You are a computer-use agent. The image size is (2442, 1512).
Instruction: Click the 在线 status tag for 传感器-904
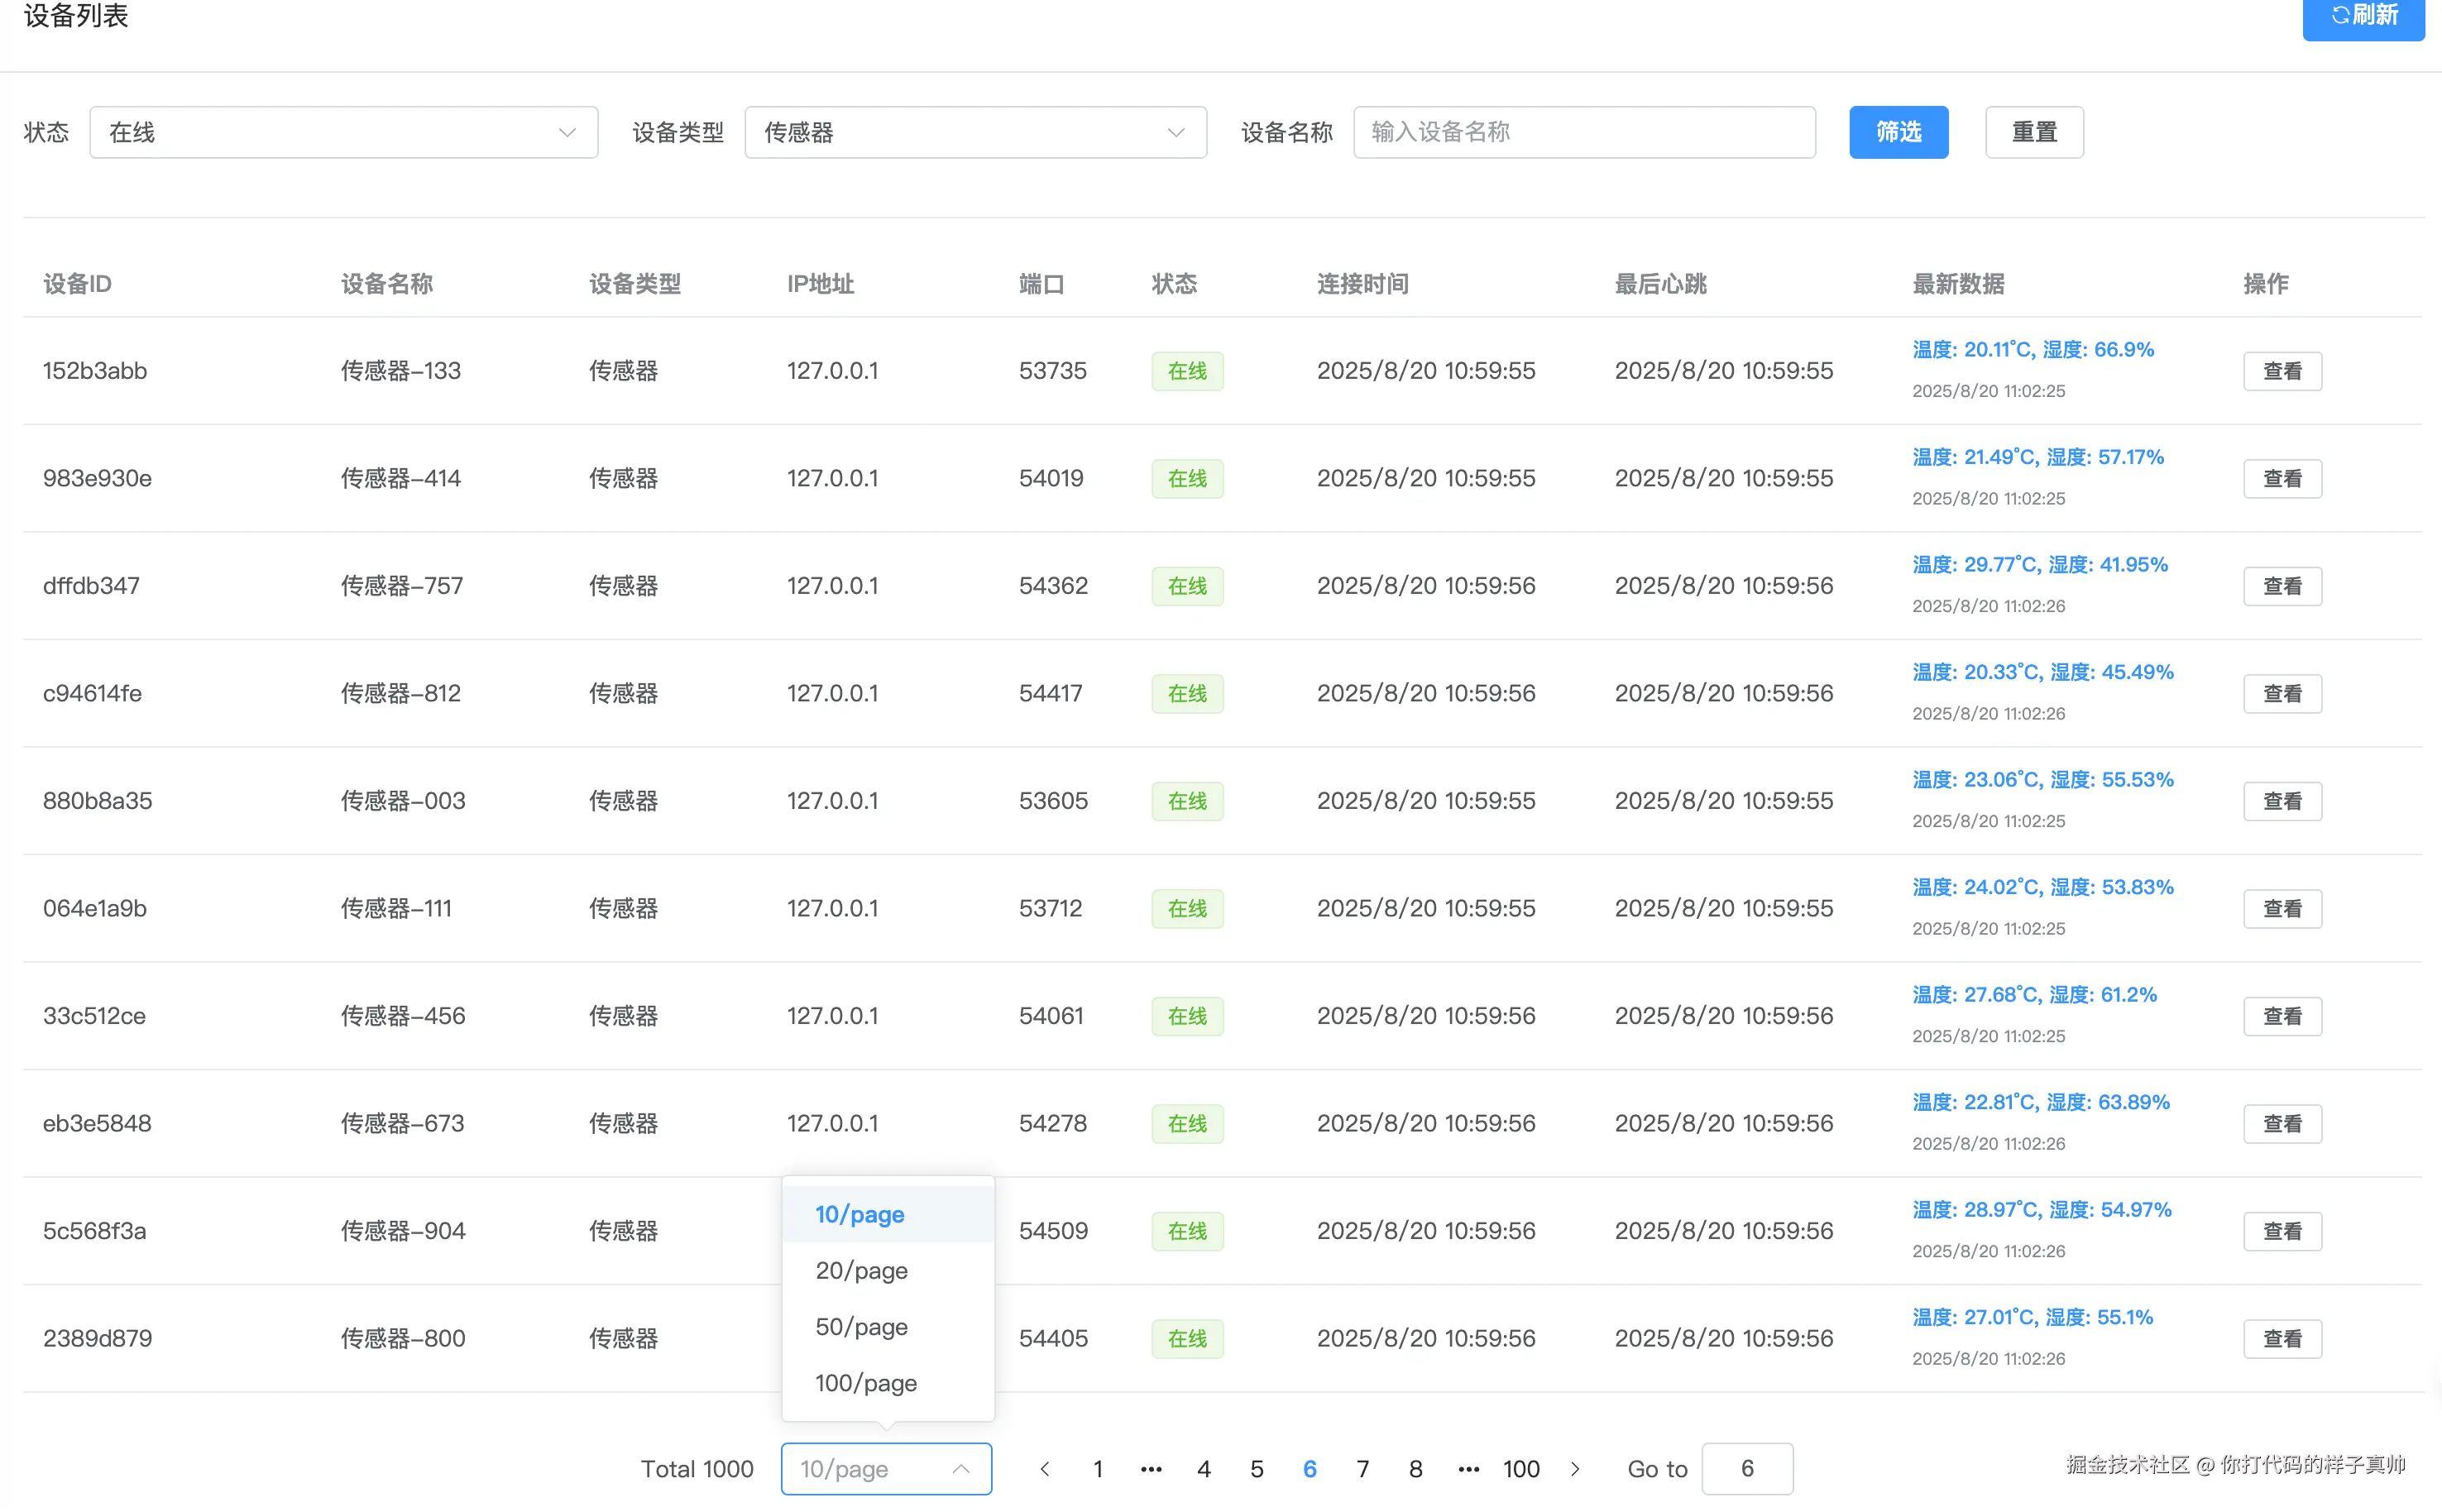[x=1187, y=1231]
